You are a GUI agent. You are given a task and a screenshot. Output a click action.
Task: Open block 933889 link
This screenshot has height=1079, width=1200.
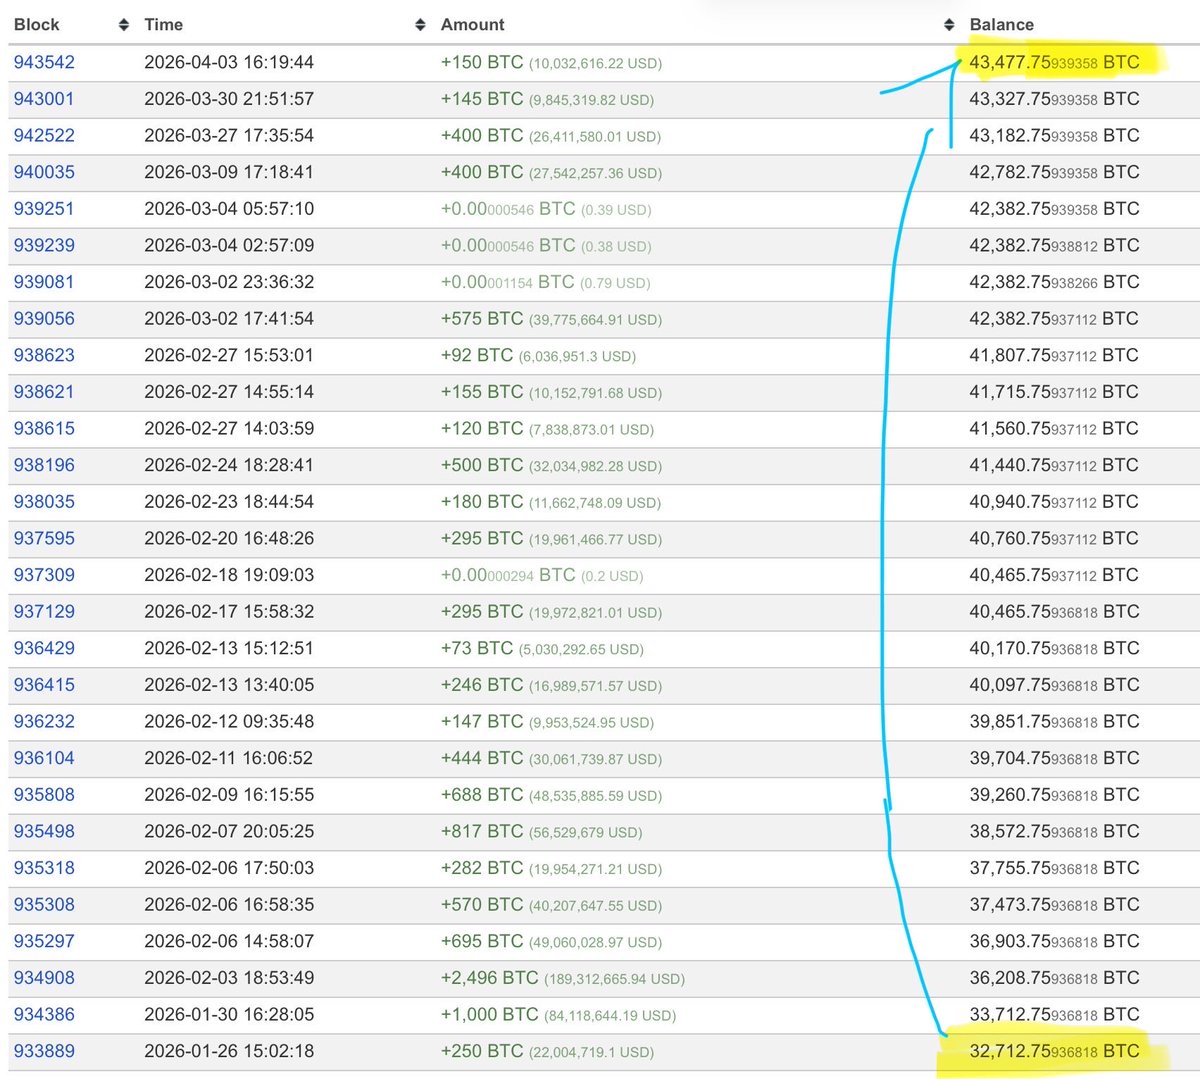click(44, 1051)
